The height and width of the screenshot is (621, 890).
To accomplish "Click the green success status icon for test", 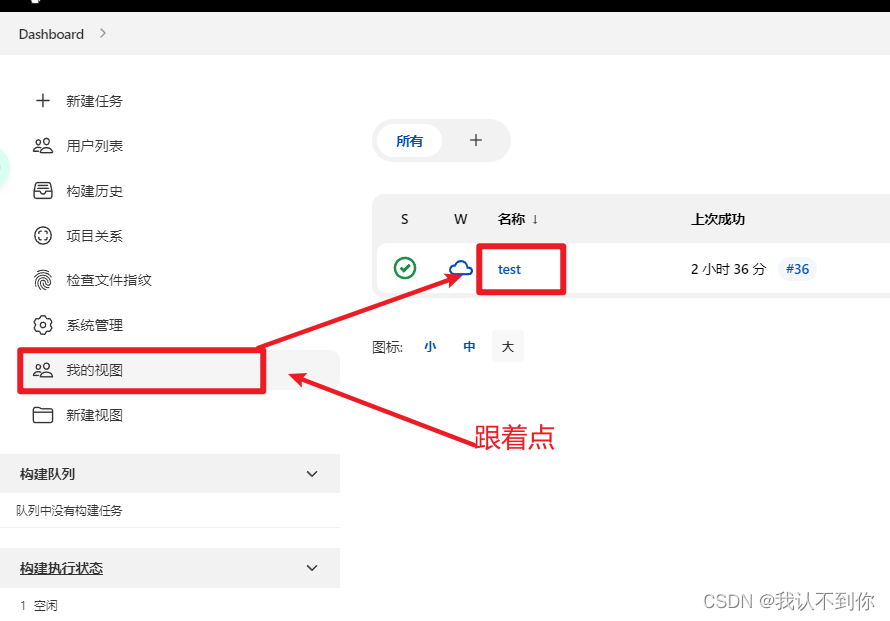I will click(405, 268).
